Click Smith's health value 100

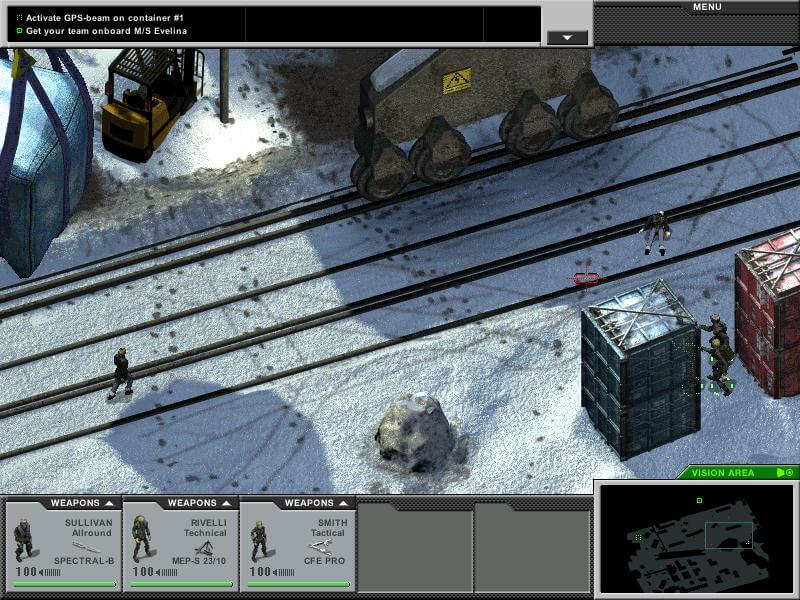(260, 572)
